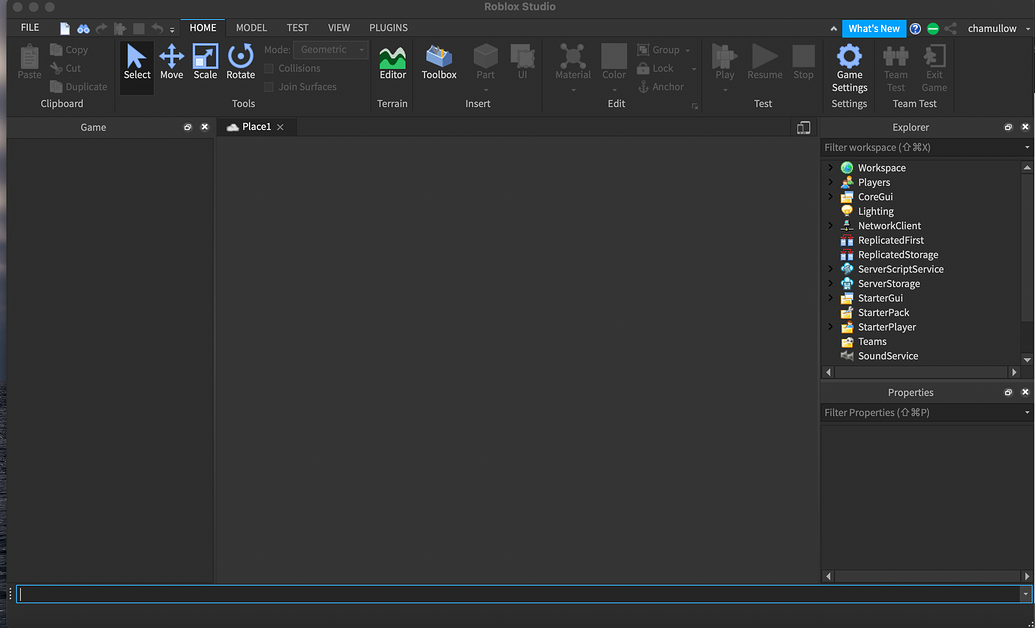Screen dimensions: 1035x628
Task: Open the command bar history dropdown
Action: (x=1025, y=594)
